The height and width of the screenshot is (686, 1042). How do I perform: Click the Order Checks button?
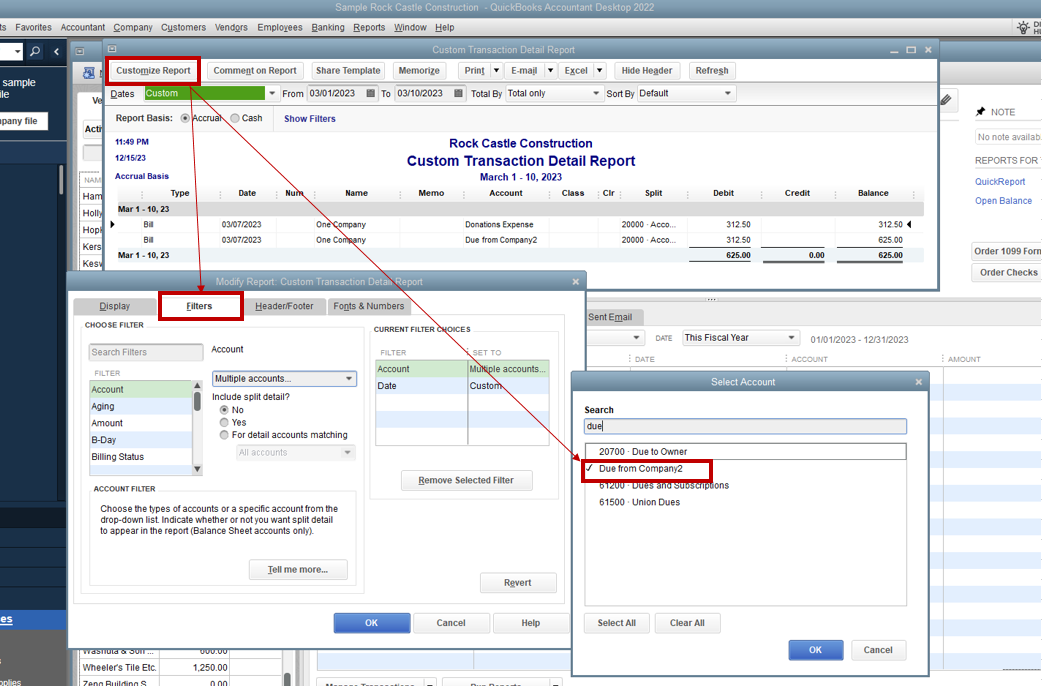point(1007,273)
